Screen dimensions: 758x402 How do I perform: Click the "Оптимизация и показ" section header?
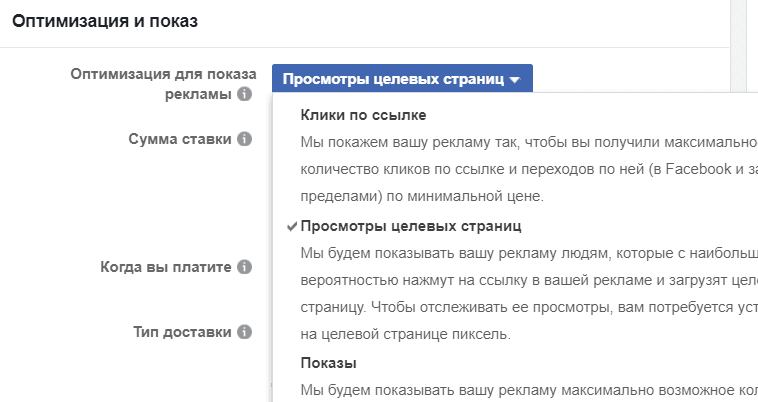point(104,22)
